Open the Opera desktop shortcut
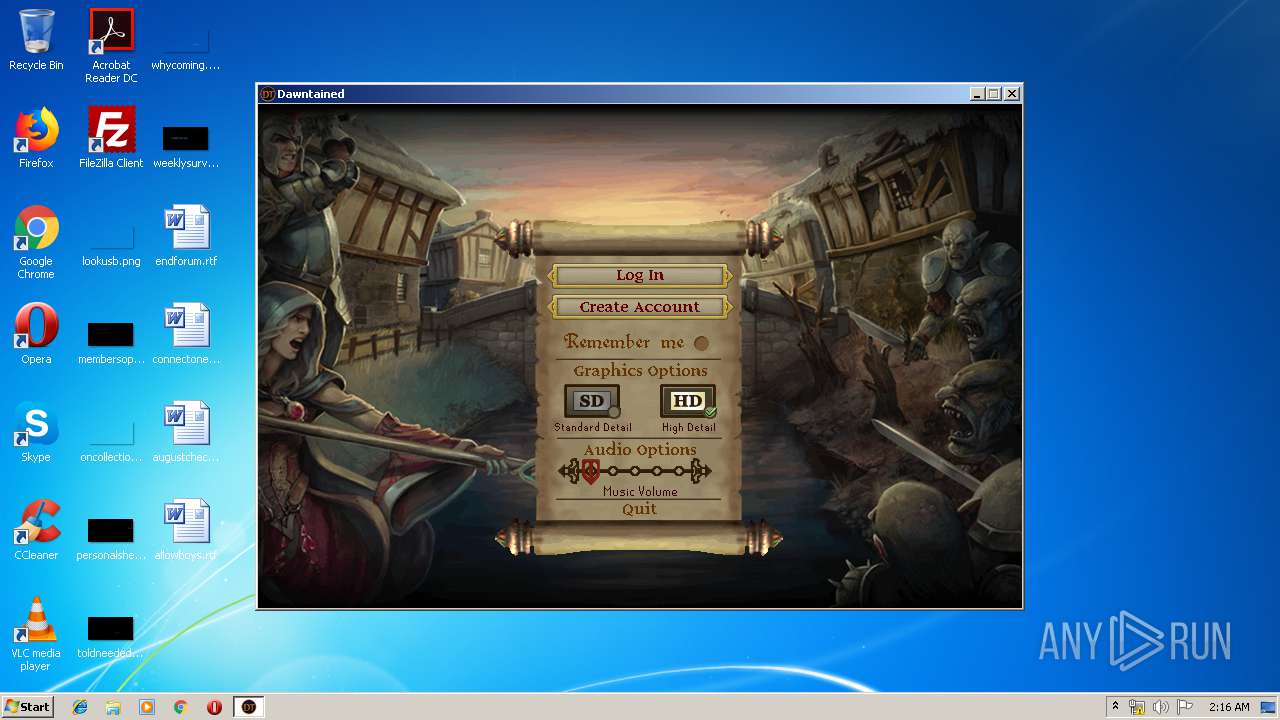1280x720 pixels. (x=36, y=334)
